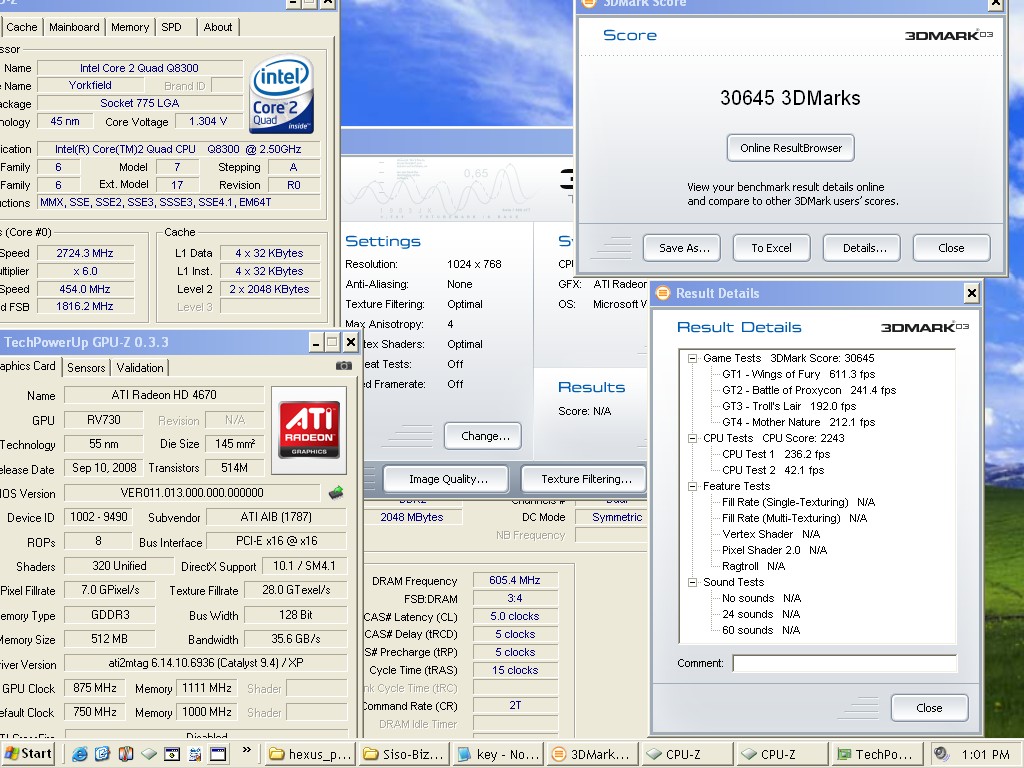Viewport: 1024px width, 768px height.
Task: Select the GT4 - Mother Nature result
Action: point(798,422)
